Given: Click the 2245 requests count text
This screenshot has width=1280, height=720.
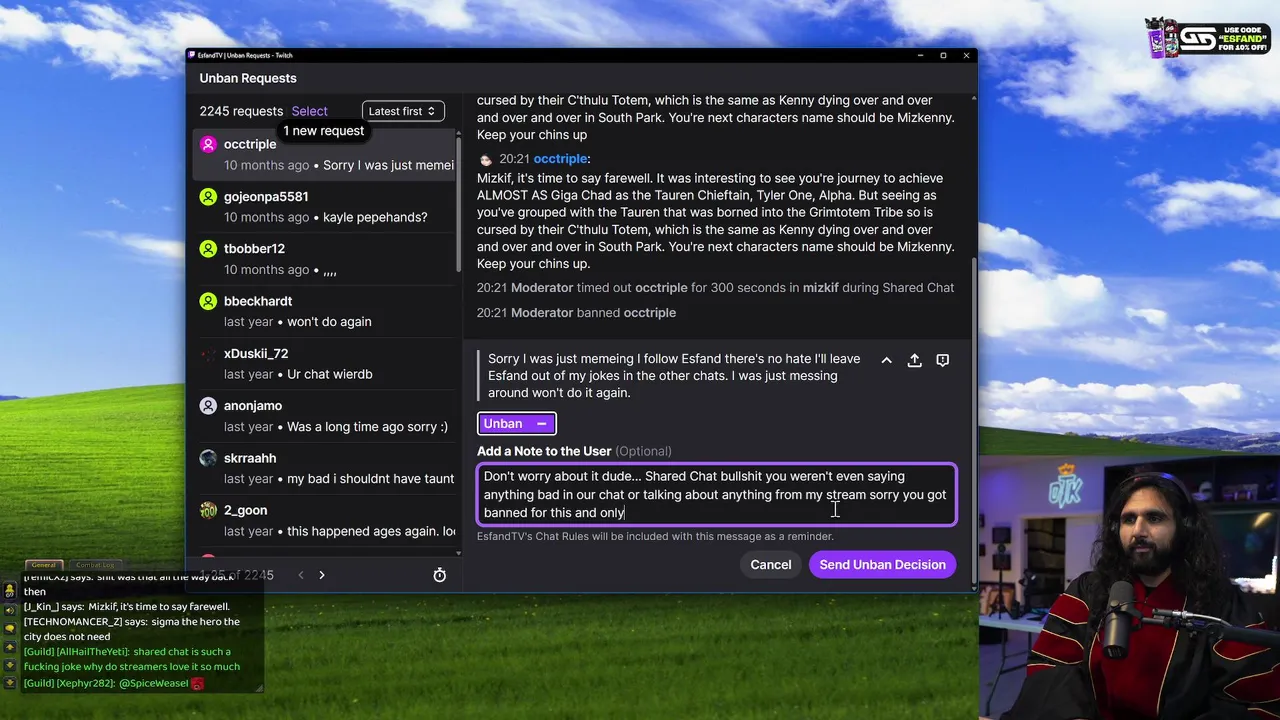Looking at the screenshot, I should [x=241, y=111].
